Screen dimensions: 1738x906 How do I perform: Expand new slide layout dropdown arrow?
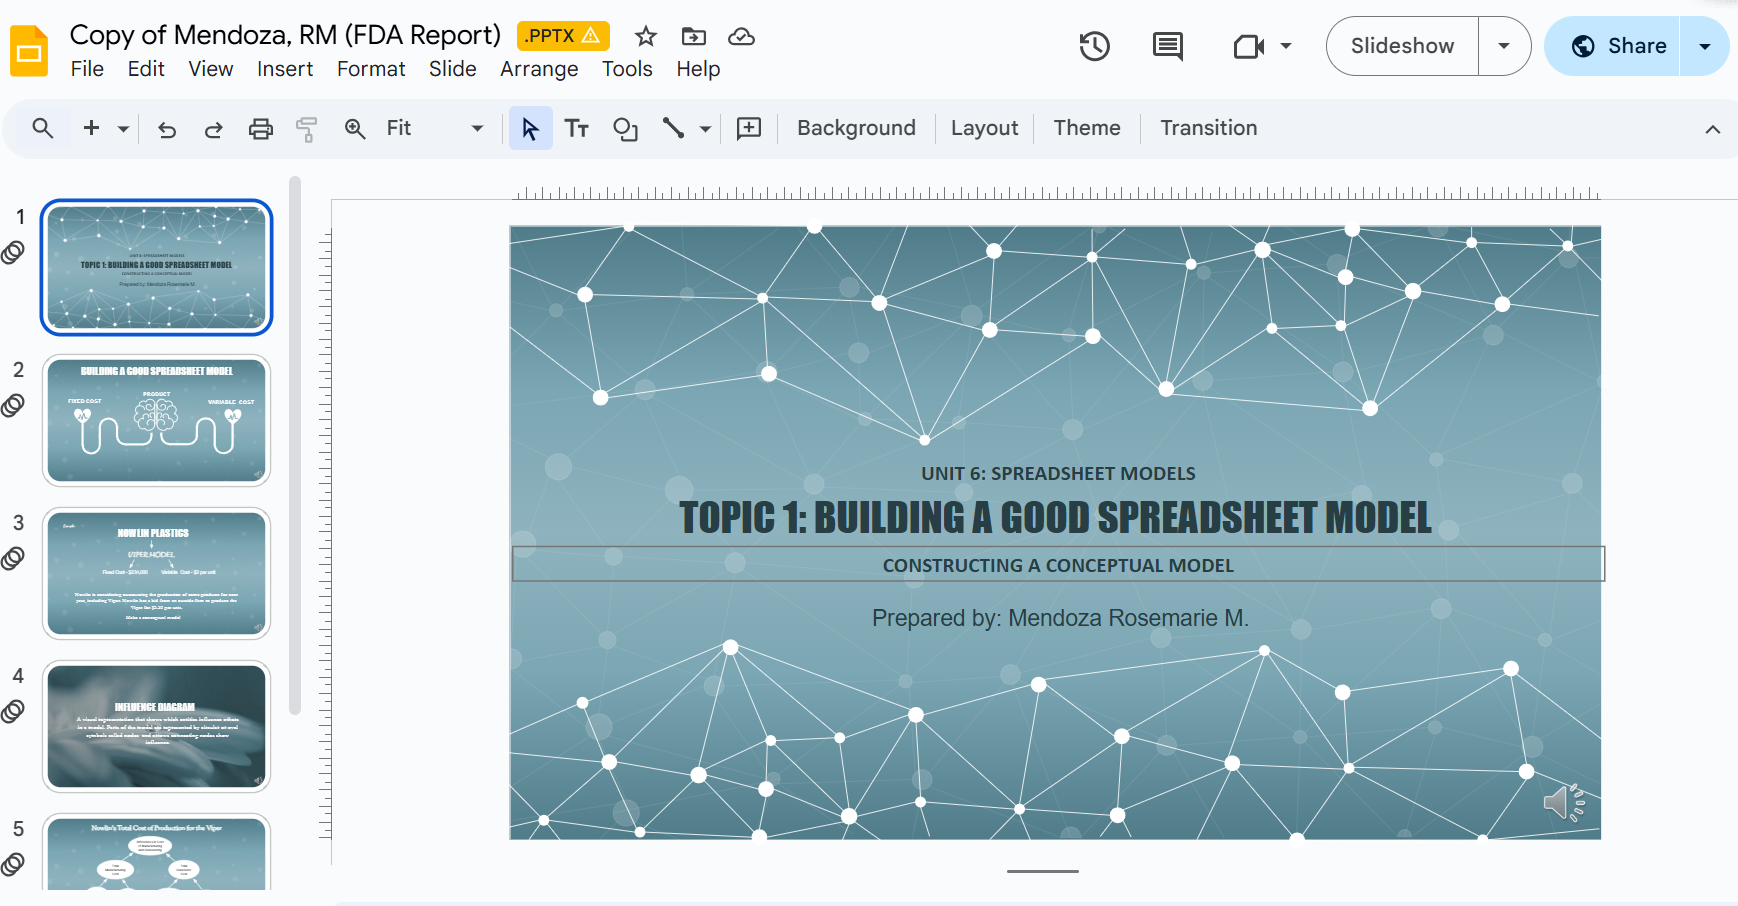point(123,129)
